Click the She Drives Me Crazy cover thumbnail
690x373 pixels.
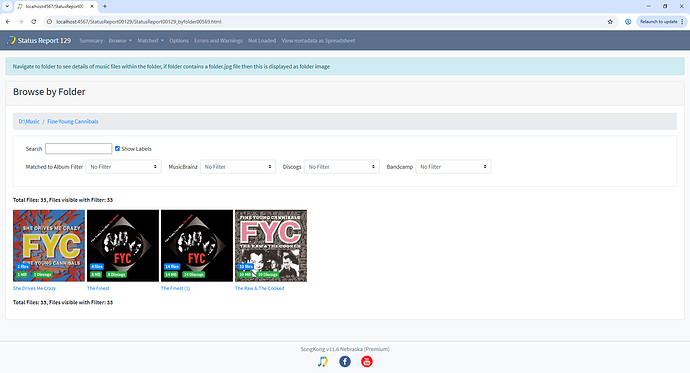[49, 245]
